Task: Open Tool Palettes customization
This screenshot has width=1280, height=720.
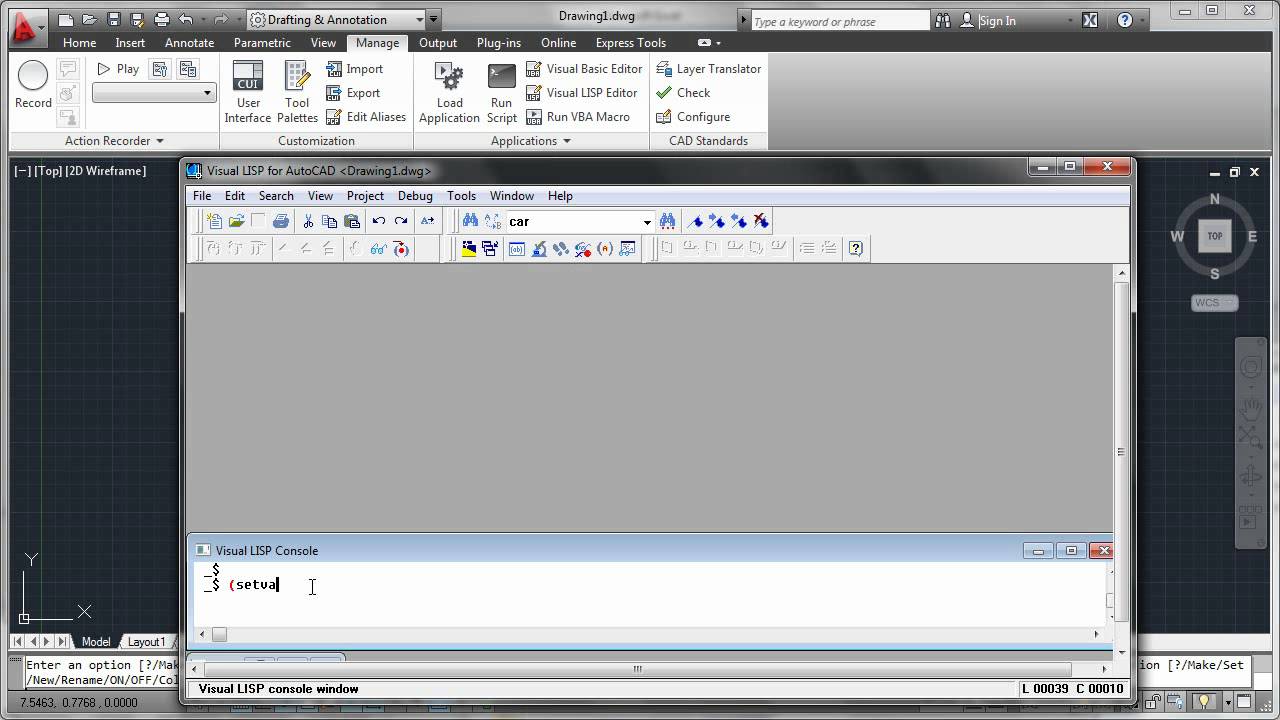Action: pyautogui.click(x=297, y=93)
